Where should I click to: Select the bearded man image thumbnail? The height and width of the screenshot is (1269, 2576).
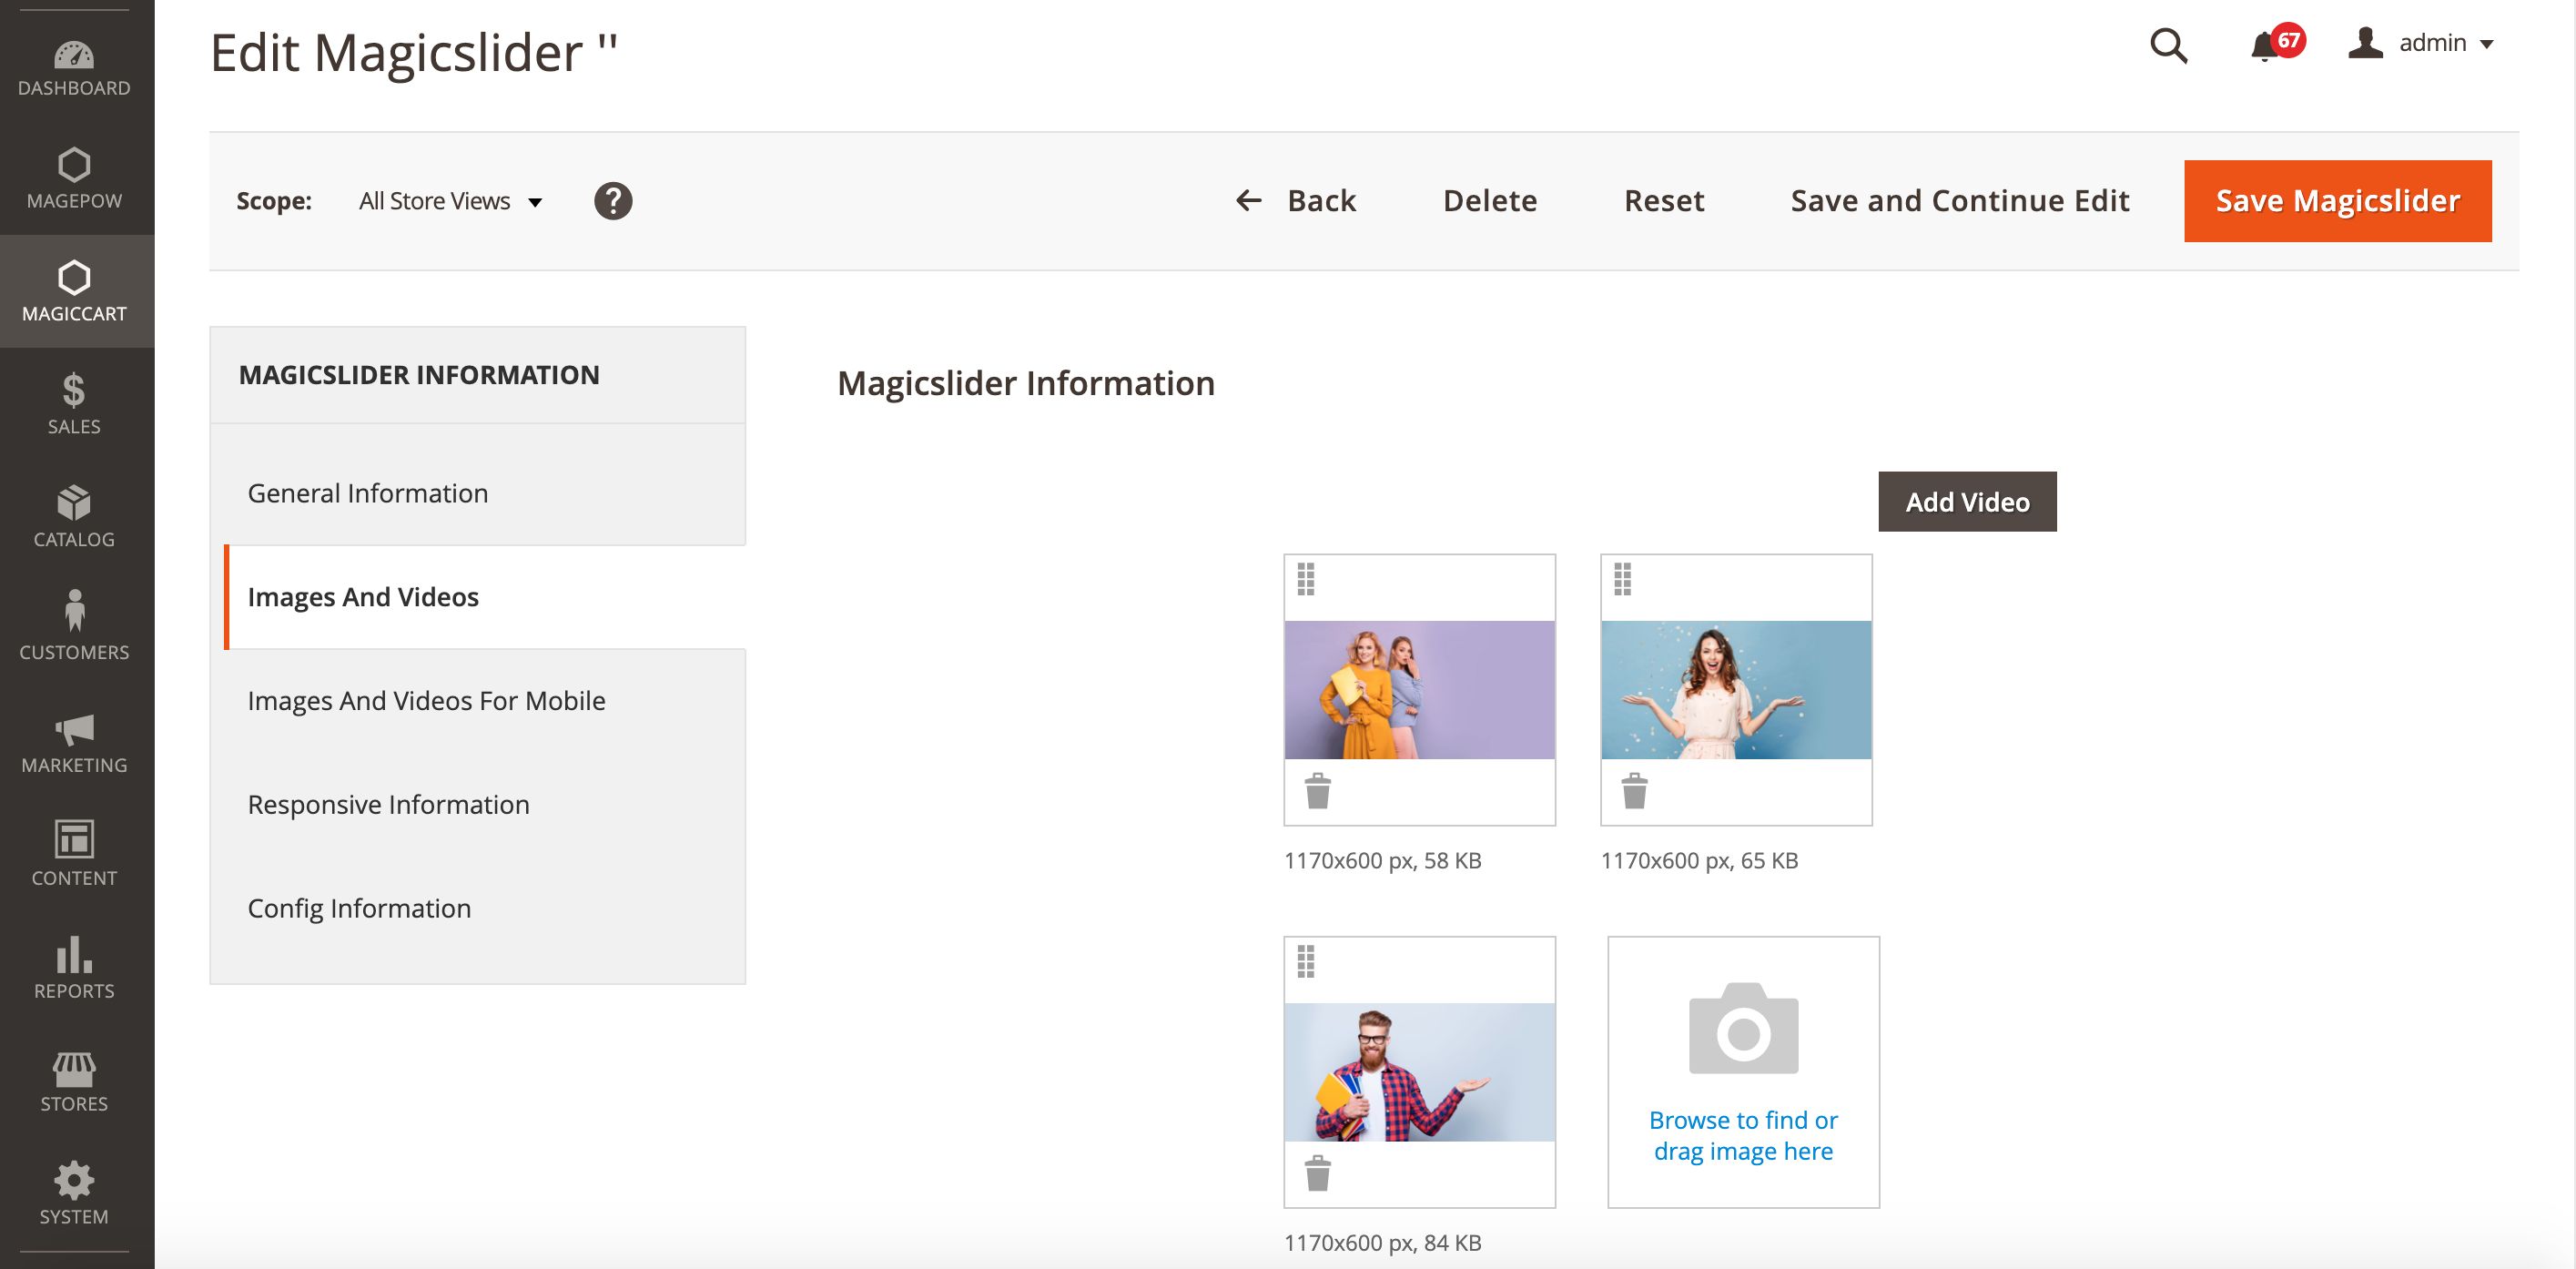[1419, 1072]
